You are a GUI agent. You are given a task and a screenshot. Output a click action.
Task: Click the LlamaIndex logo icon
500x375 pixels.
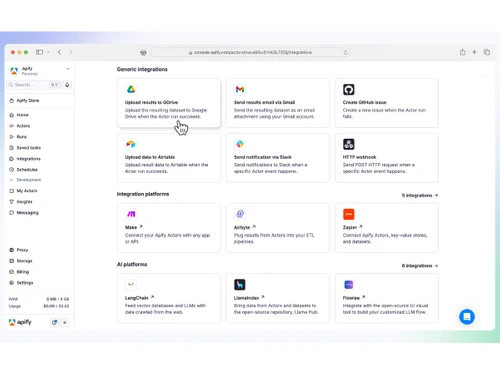coord(240,284)
